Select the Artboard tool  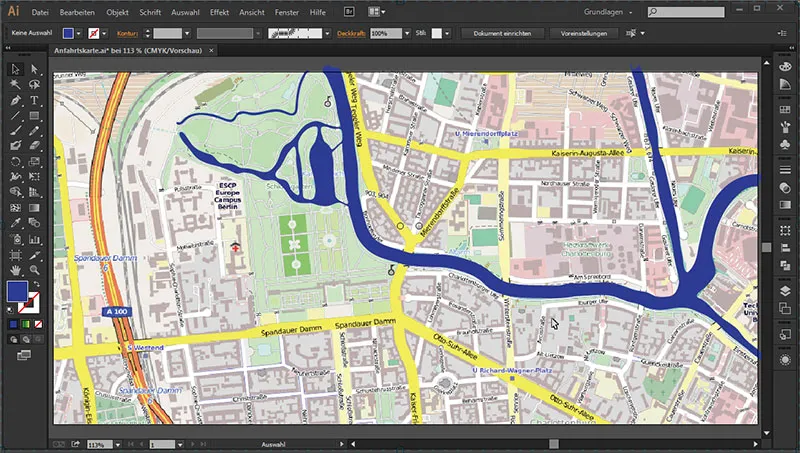(15, 255)
